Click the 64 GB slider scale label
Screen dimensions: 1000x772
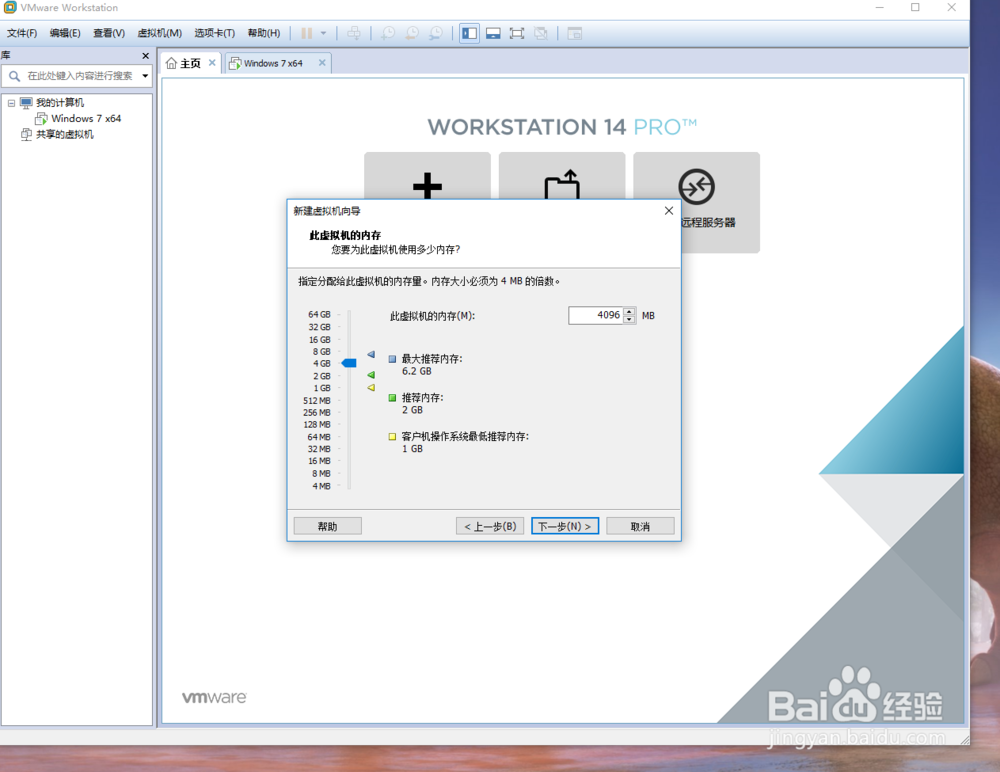coord(319,315)
